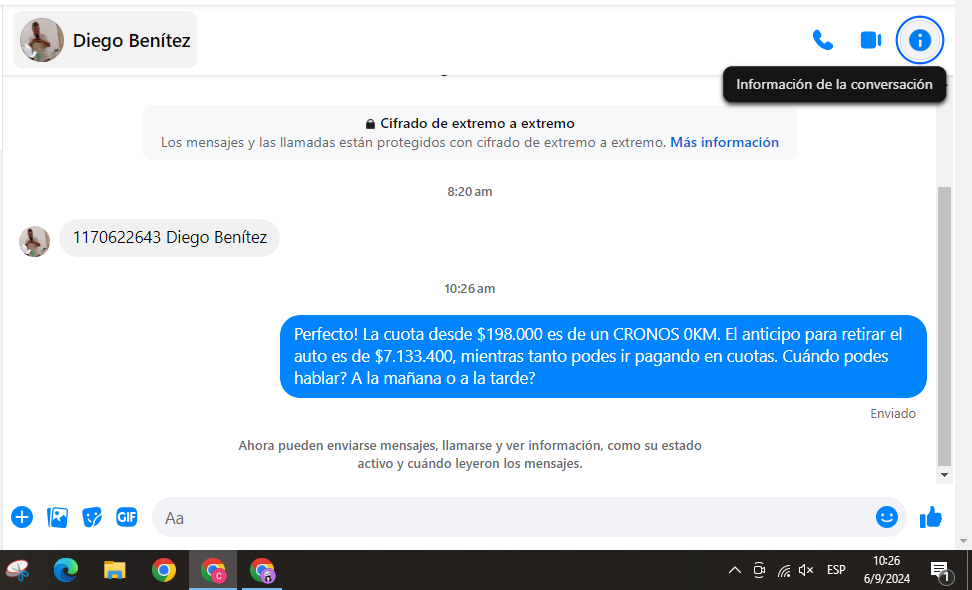Screen dimensions: 972x590
Task: Open Snipping Tool from the taskbar
Action: (x=17, y=570)
